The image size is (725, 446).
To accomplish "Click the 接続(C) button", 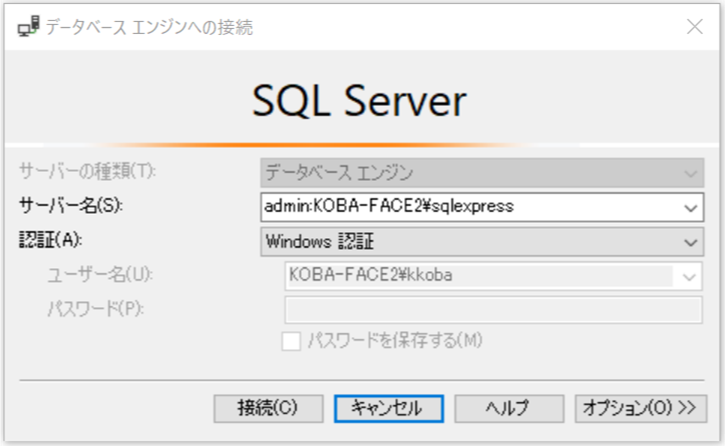I will [268, 408].
